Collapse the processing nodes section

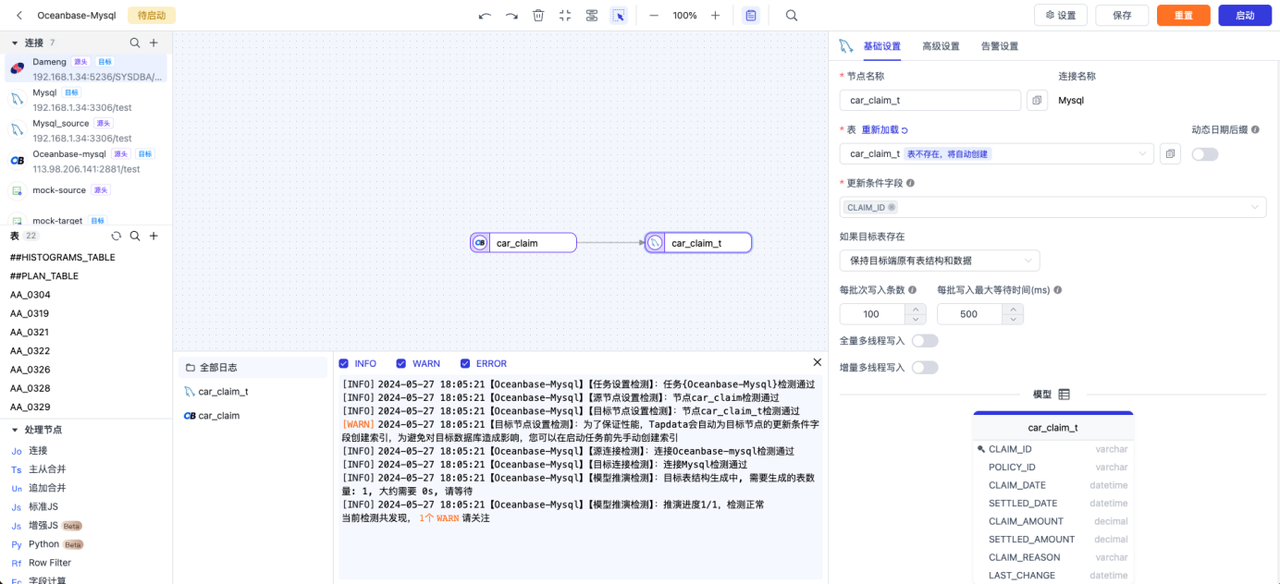pos(15,430)
